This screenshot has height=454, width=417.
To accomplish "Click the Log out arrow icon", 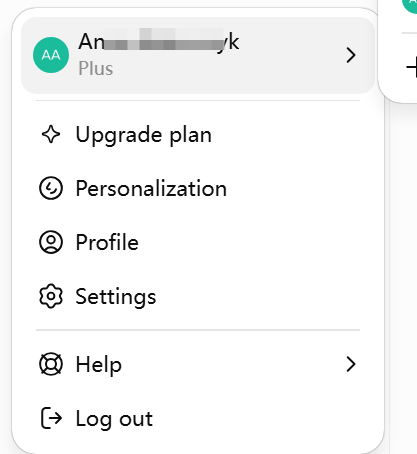I will tap(51, 418).
